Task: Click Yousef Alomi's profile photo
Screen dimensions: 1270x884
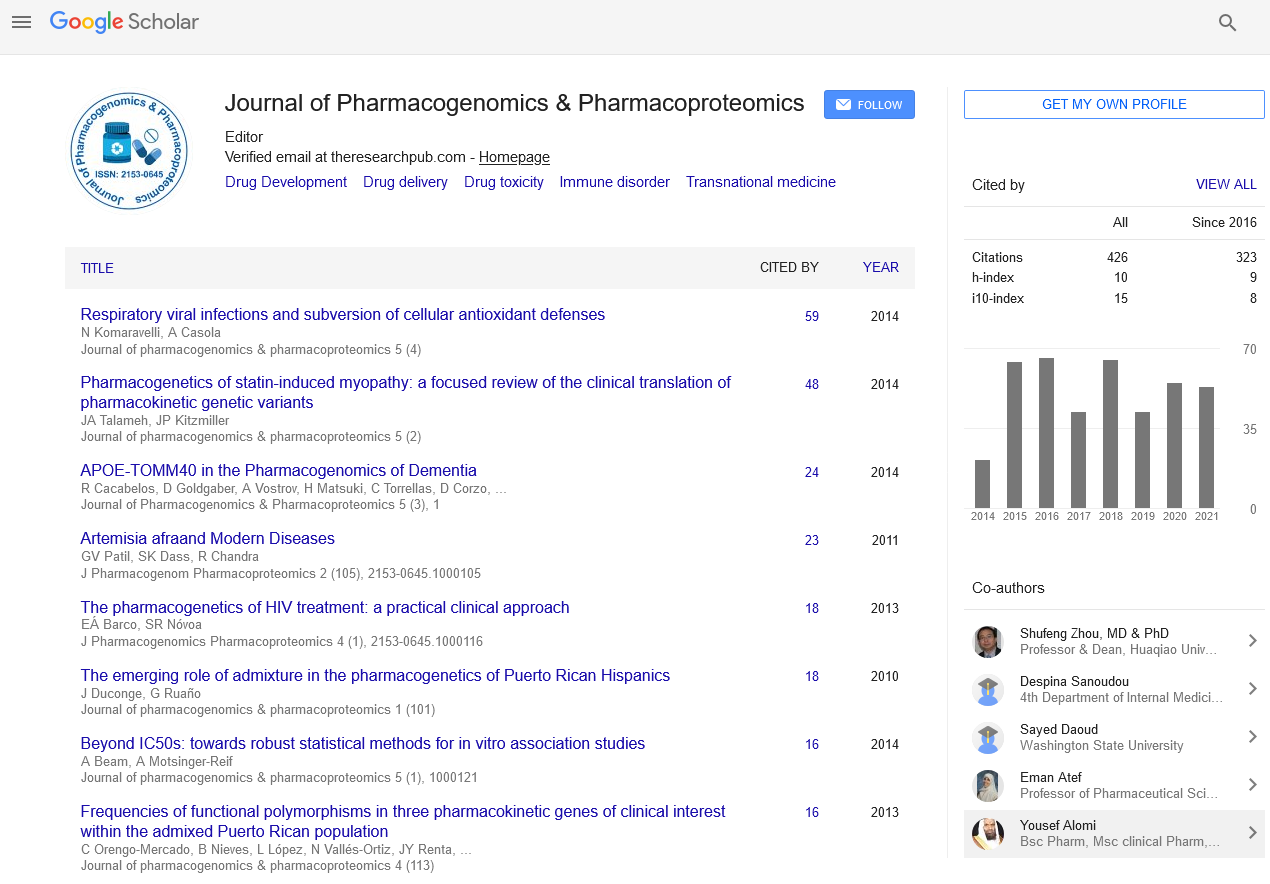Action: pos(988,833)
